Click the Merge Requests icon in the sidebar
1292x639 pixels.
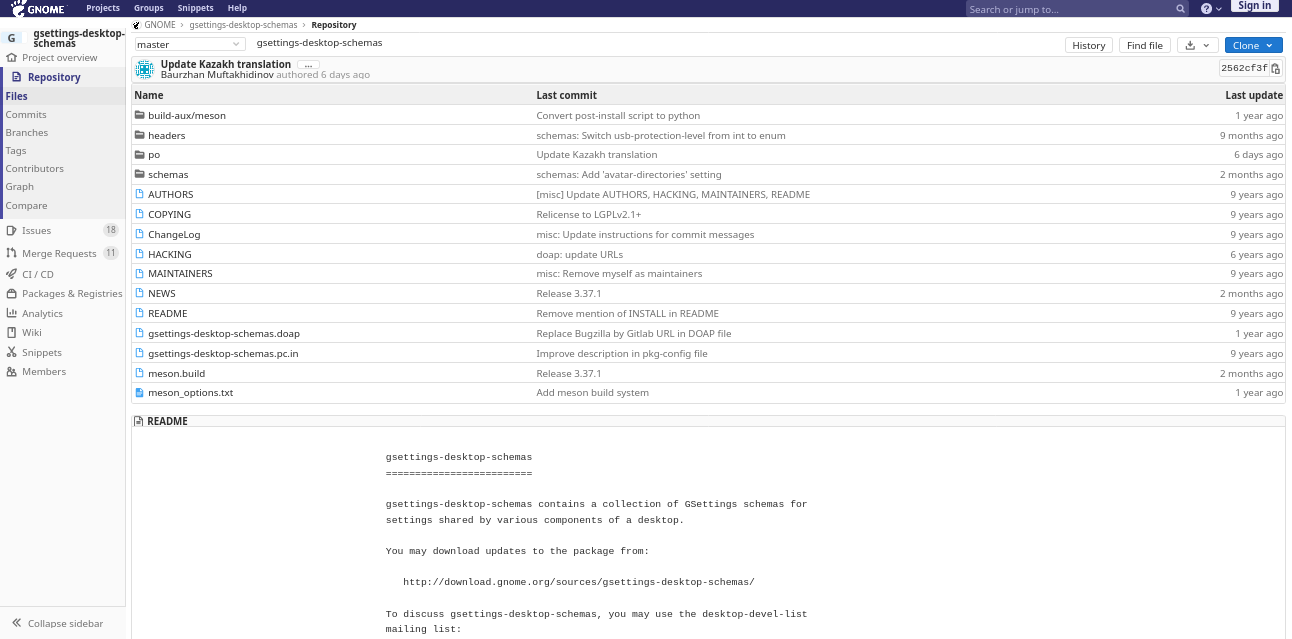12,254
